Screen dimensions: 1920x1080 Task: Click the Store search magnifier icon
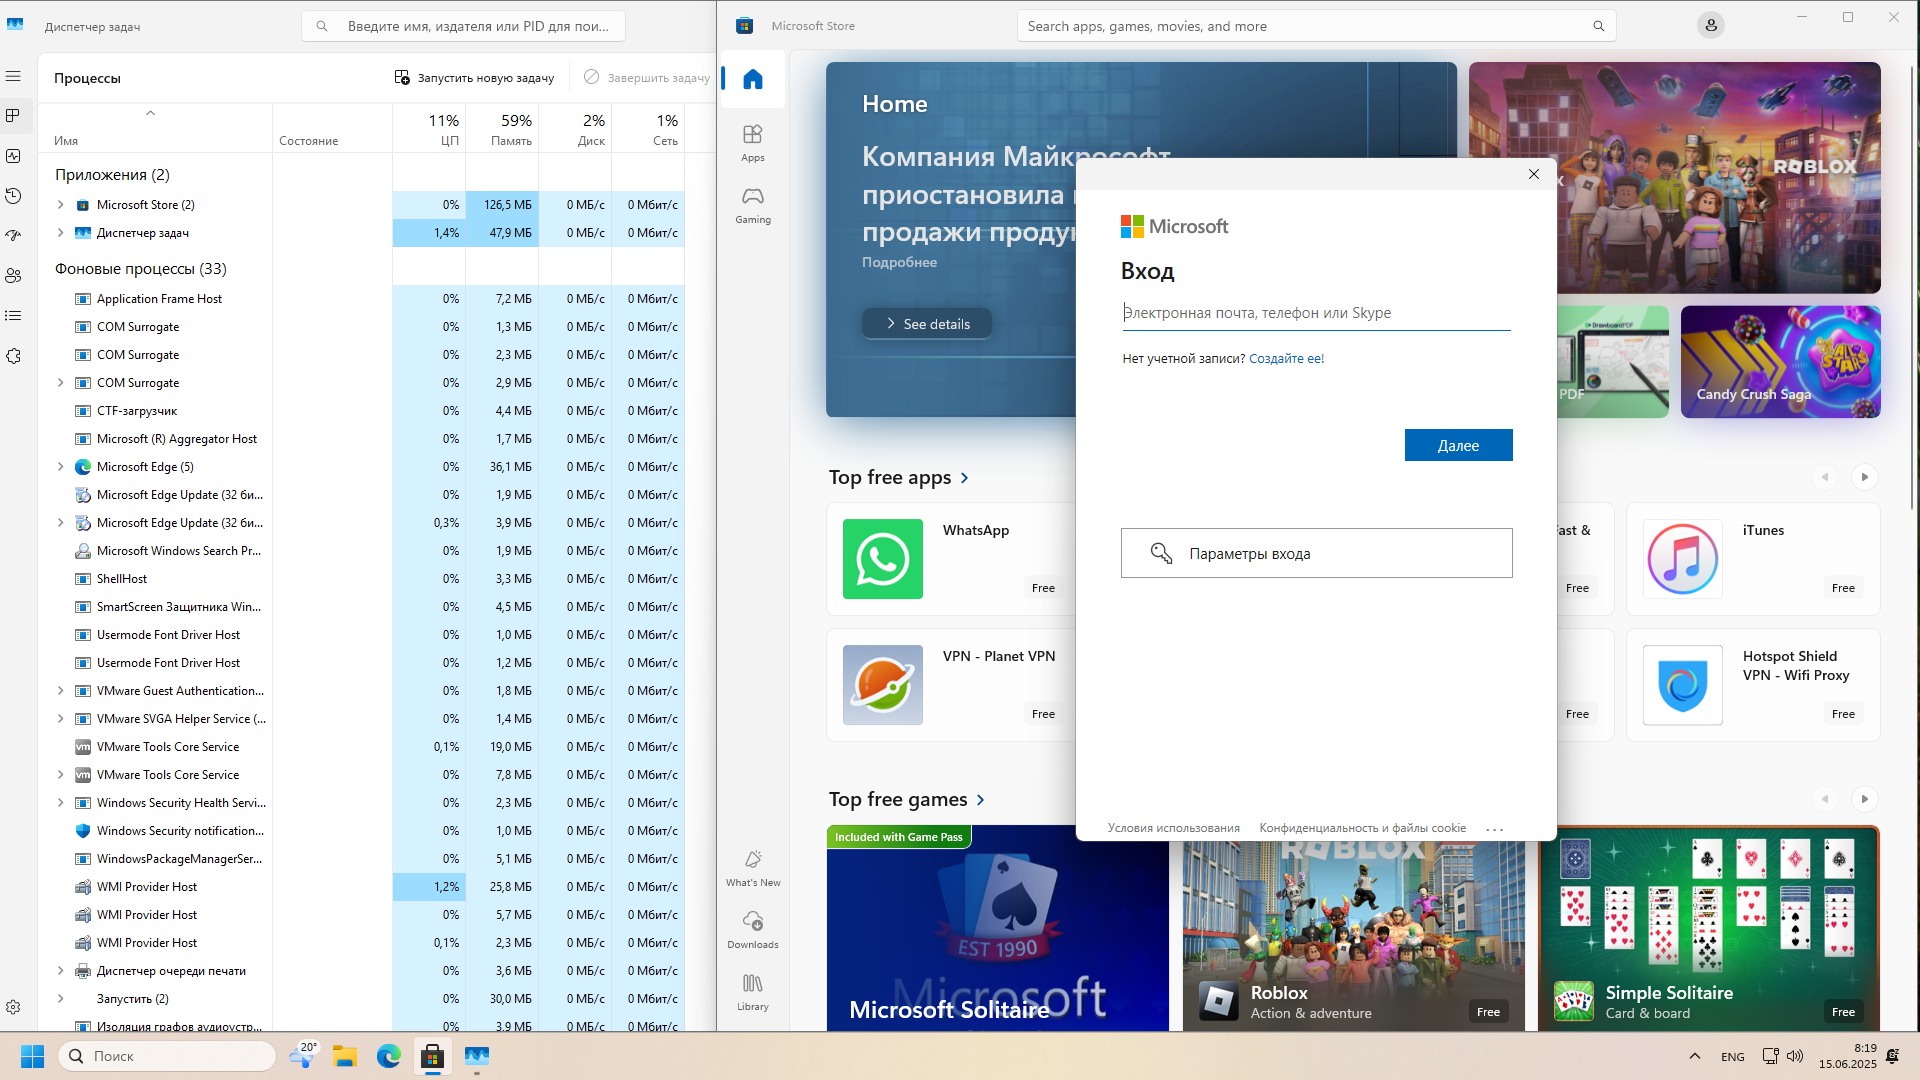[x=1598, y=26]
